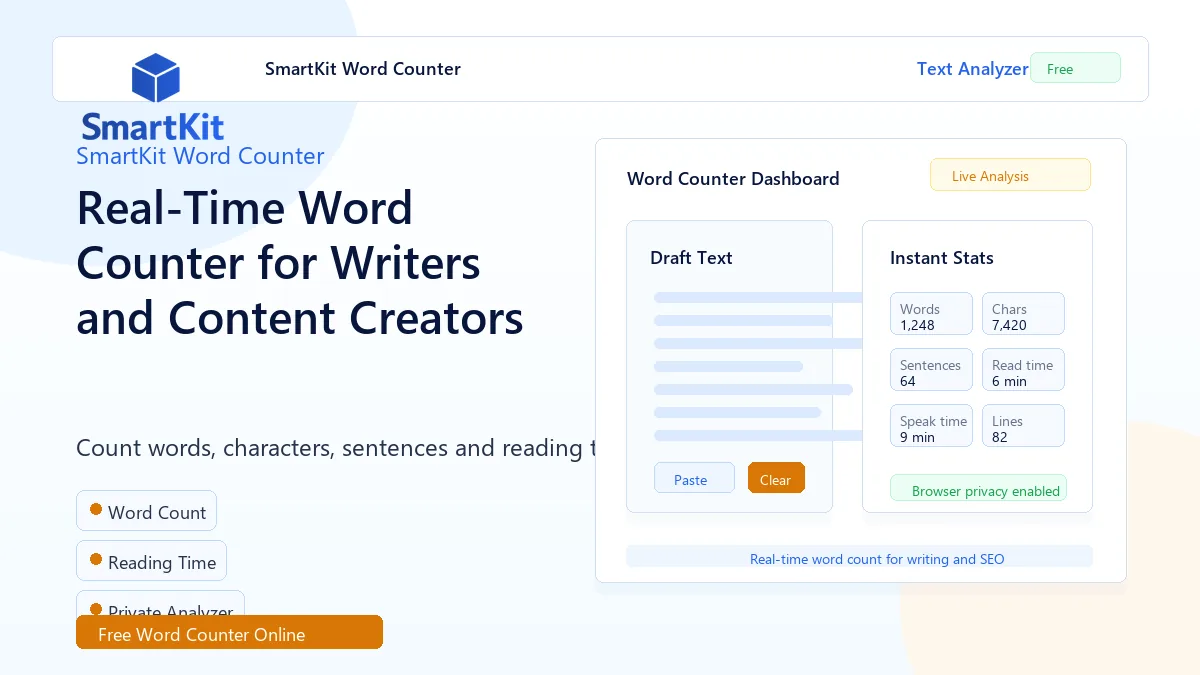Screen dimensions: 1200x675
Task: Click the green Free badge
Action: tap(1075, 68)
